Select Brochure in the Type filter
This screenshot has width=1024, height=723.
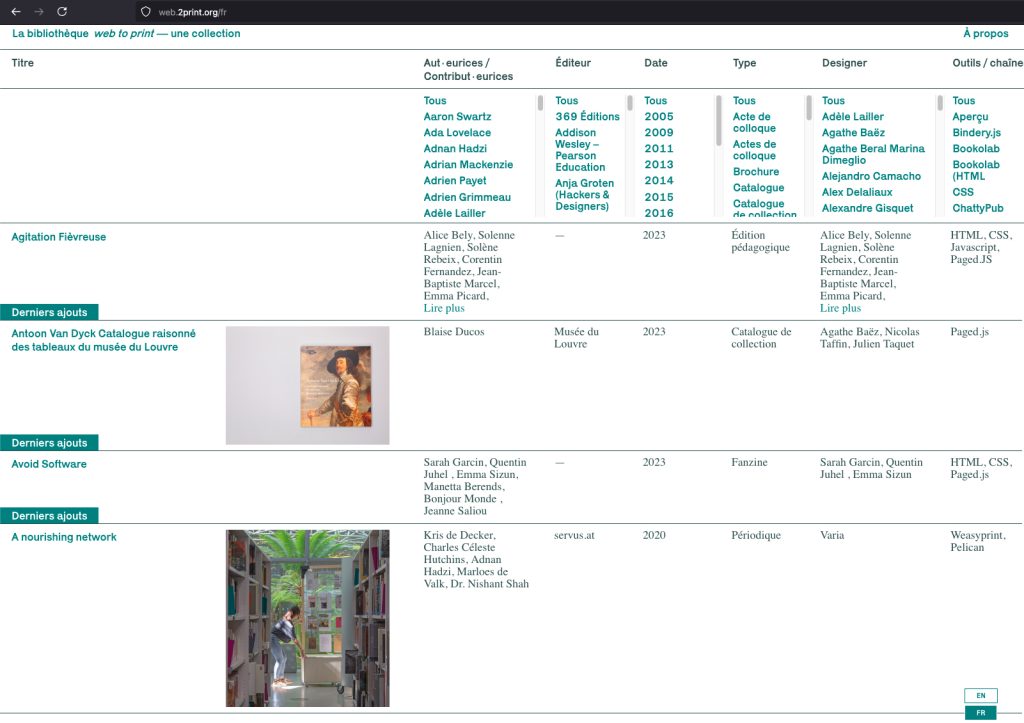pyautogui.click(x=755, y=172)
